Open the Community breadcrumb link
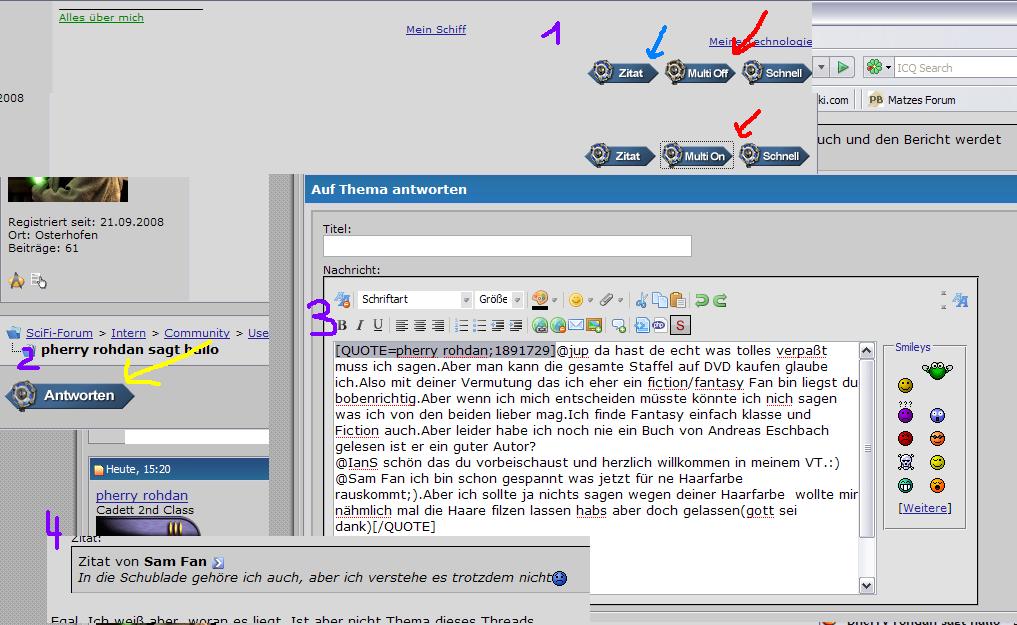This screenshot has height=625, width=1017. (197, 333)
